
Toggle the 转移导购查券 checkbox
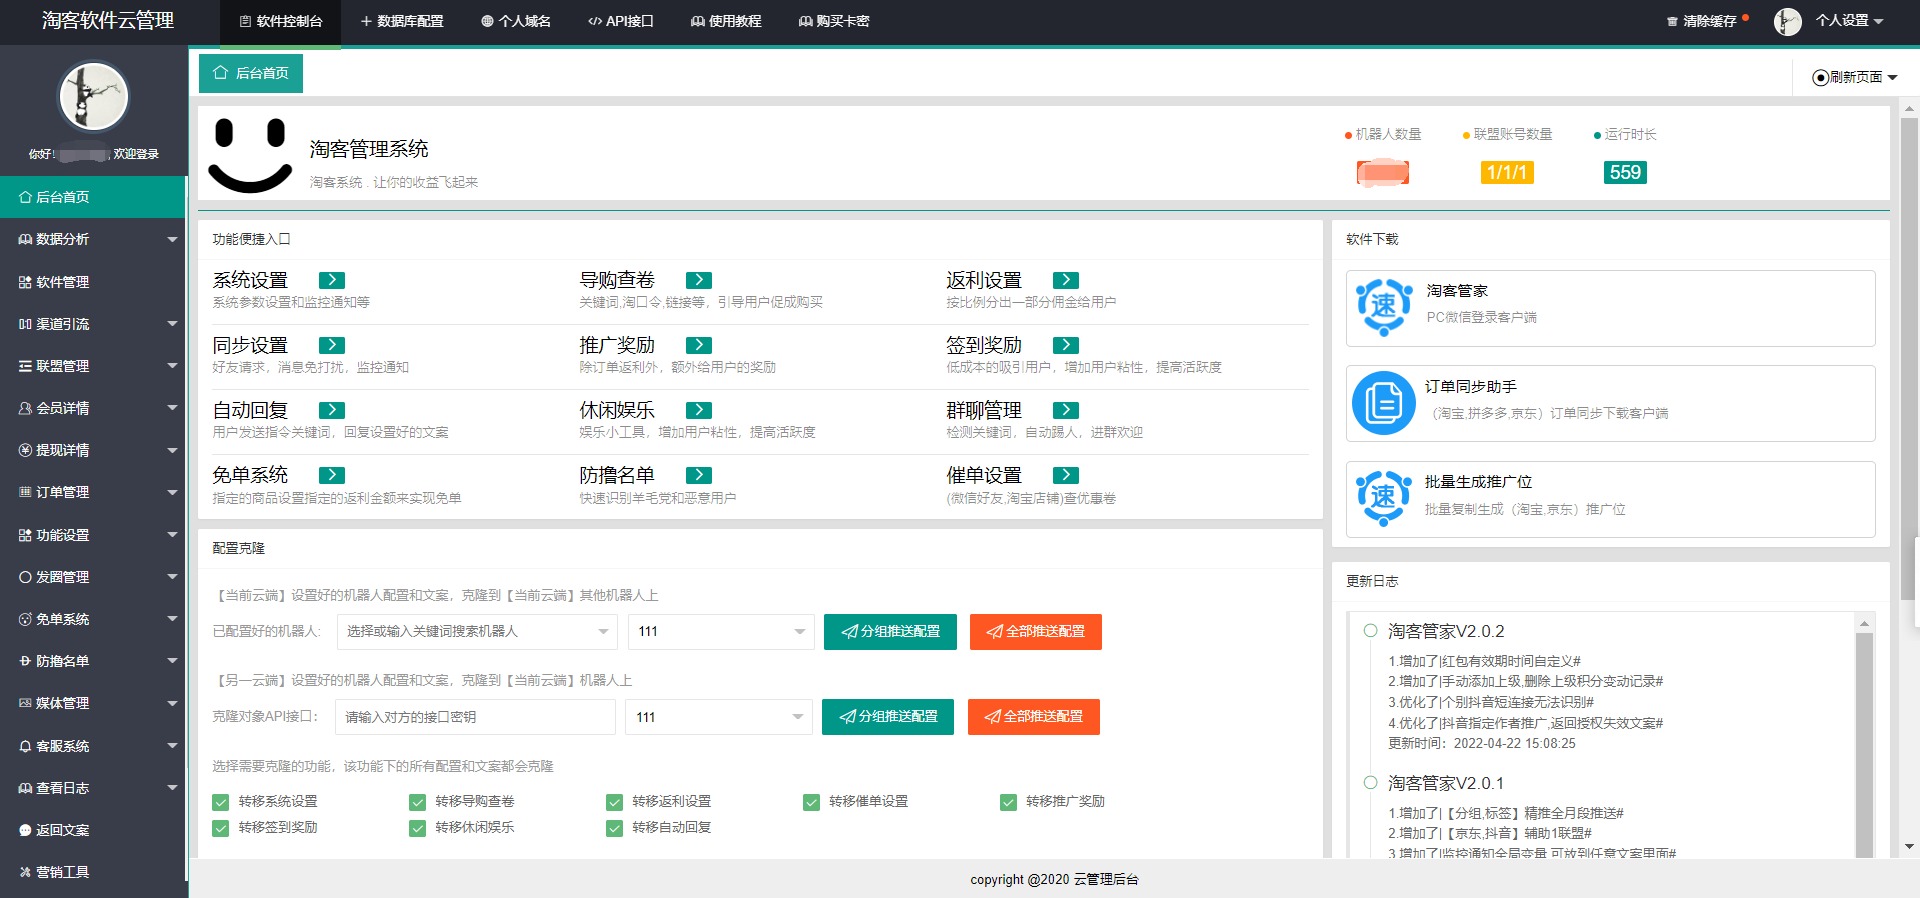pos(418,802)
